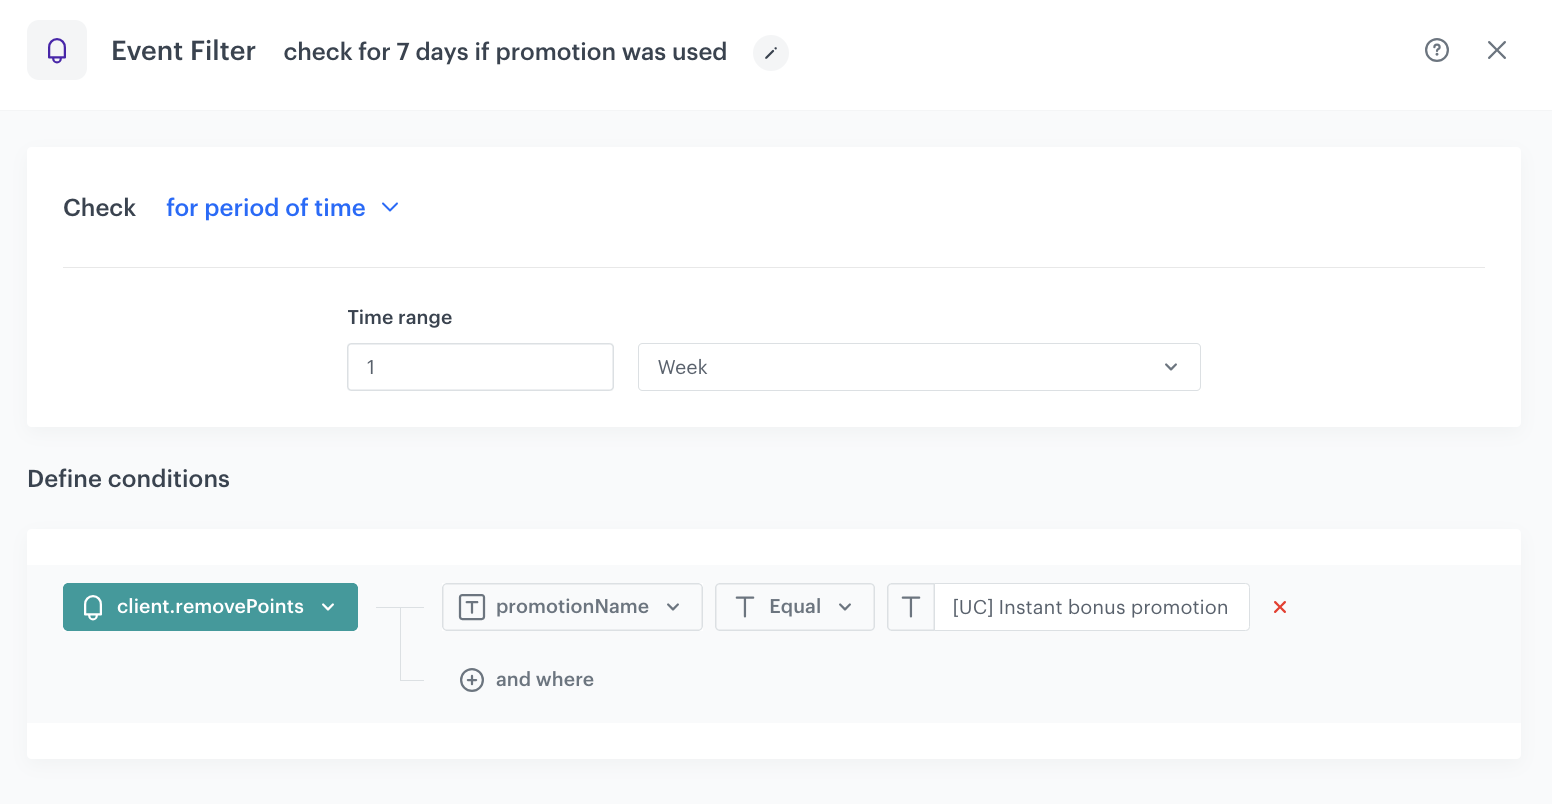
Task: Change the time unit from Week
Action: 919,367
